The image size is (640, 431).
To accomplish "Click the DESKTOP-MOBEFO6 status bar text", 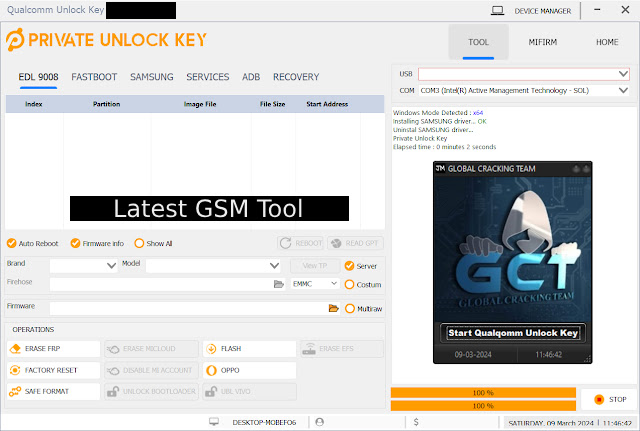I will (264, 422).
